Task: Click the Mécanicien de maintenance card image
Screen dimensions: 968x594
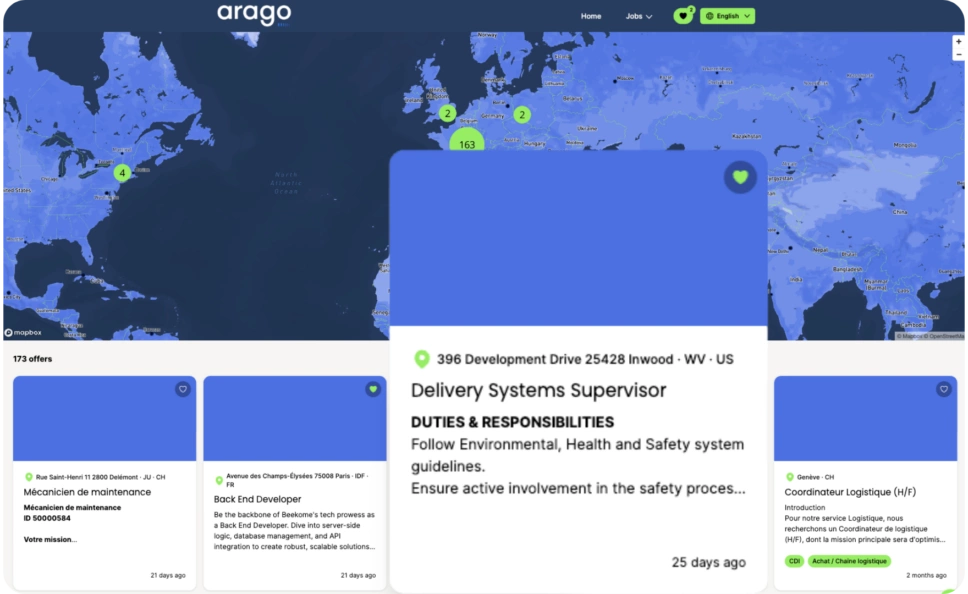Action: 104,419
